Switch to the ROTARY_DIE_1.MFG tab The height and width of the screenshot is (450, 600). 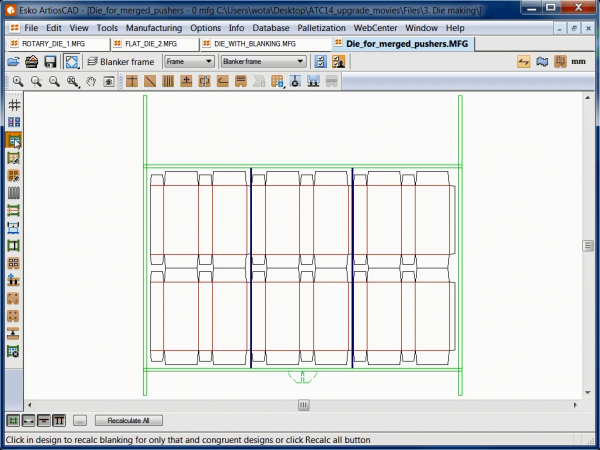[51, 45]
